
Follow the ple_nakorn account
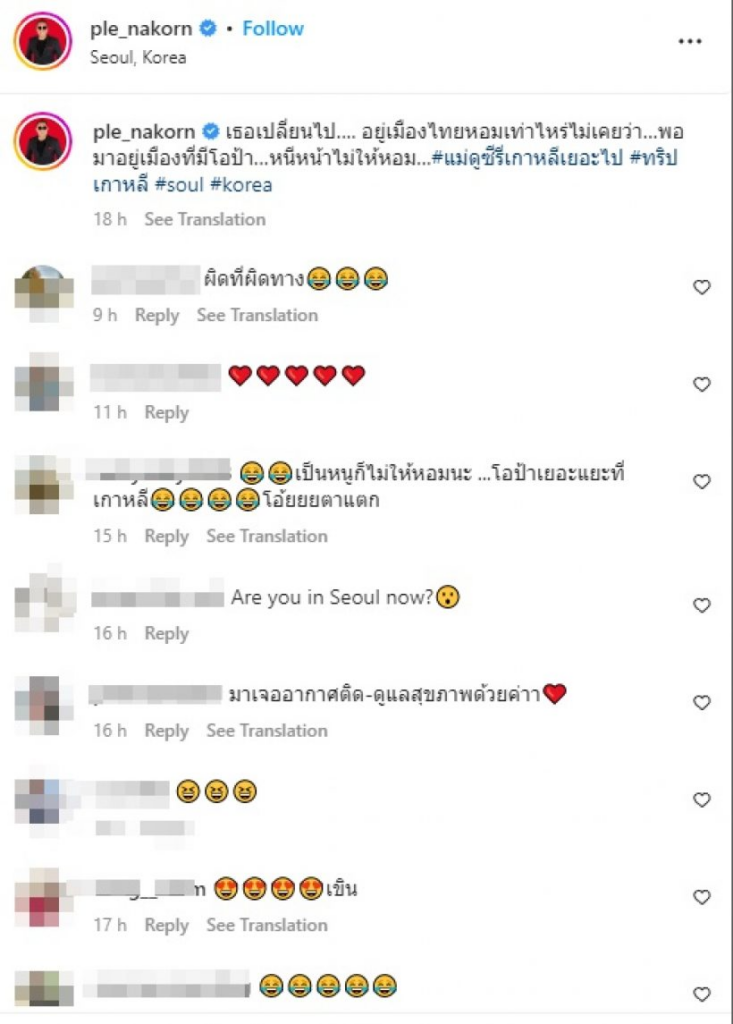click(273, 29)
